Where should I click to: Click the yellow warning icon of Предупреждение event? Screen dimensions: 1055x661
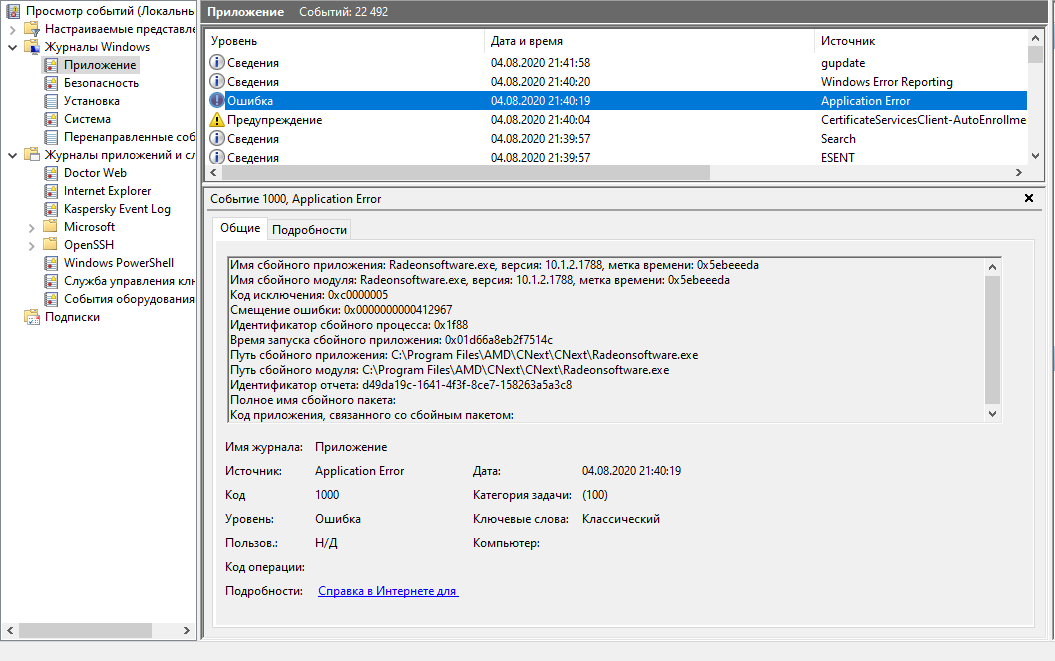(x=217, y=120)
